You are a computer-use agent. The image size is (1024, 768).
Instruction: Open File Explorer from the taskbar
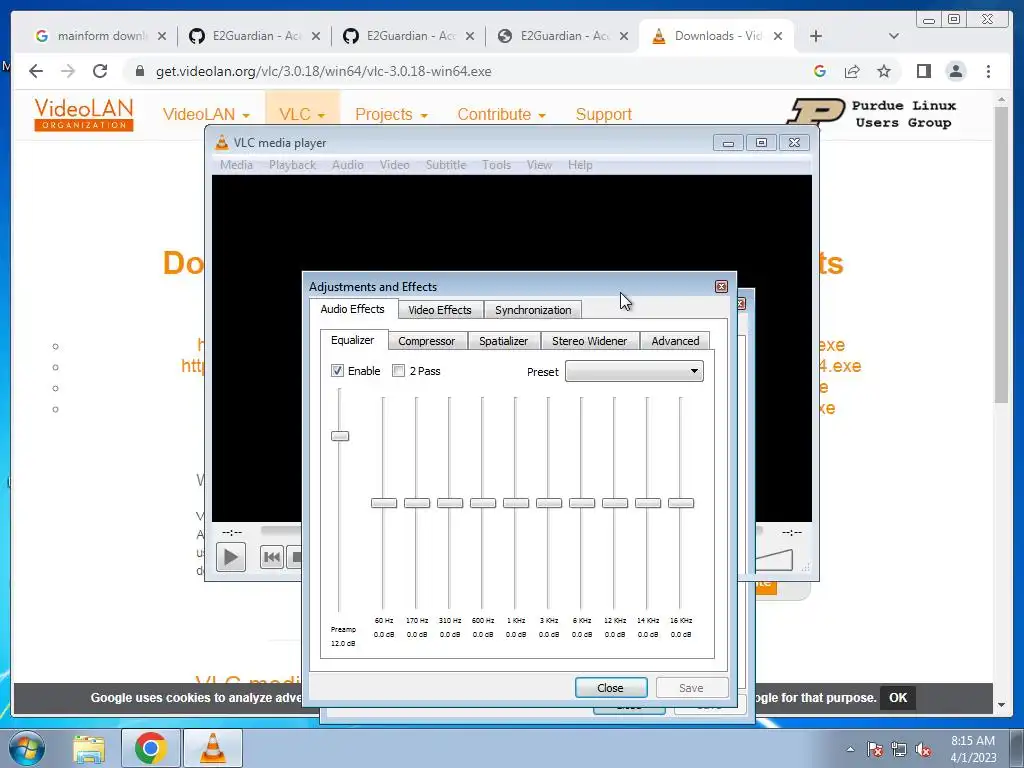tap(89, 748)
